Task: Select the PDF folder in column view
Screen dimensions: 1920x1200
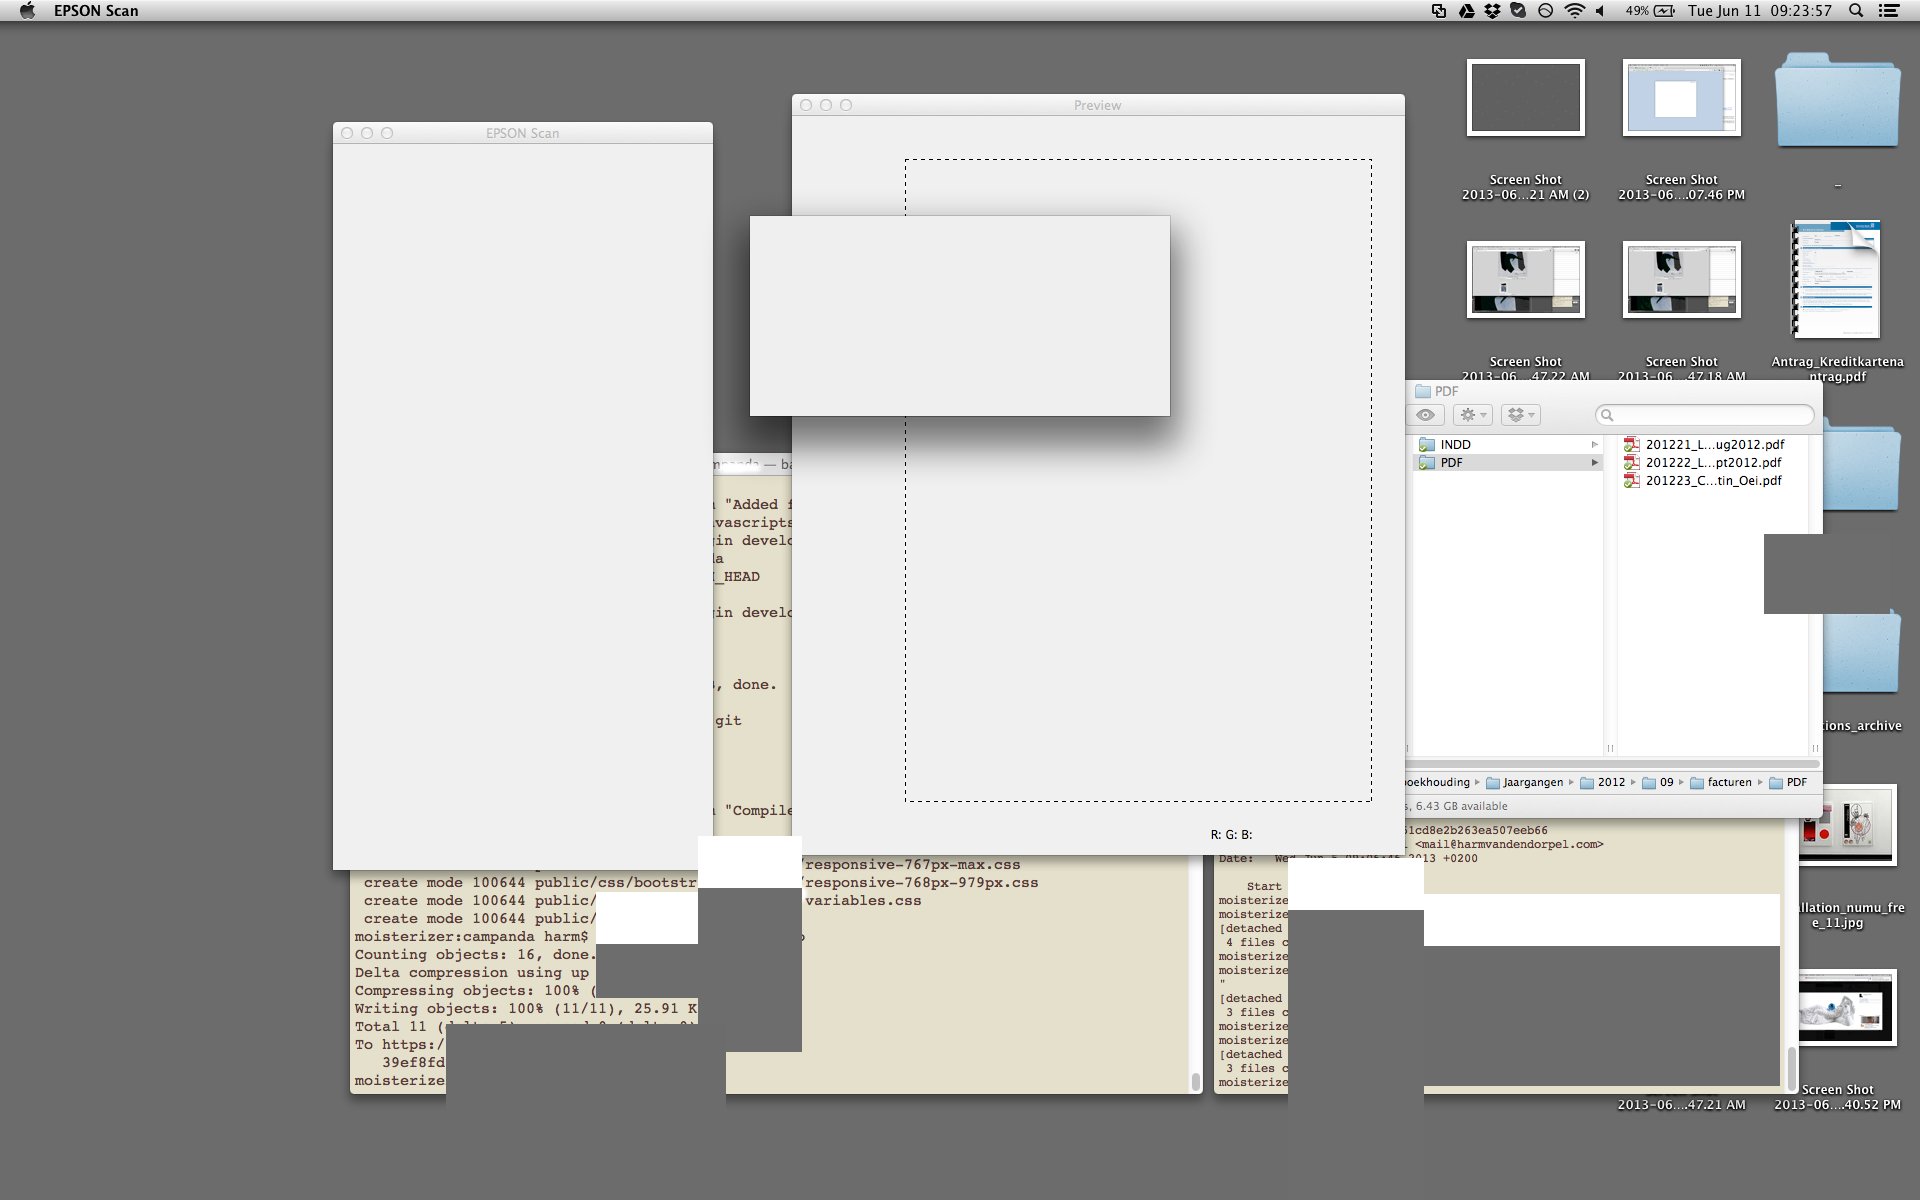Action: point(1451,463)
